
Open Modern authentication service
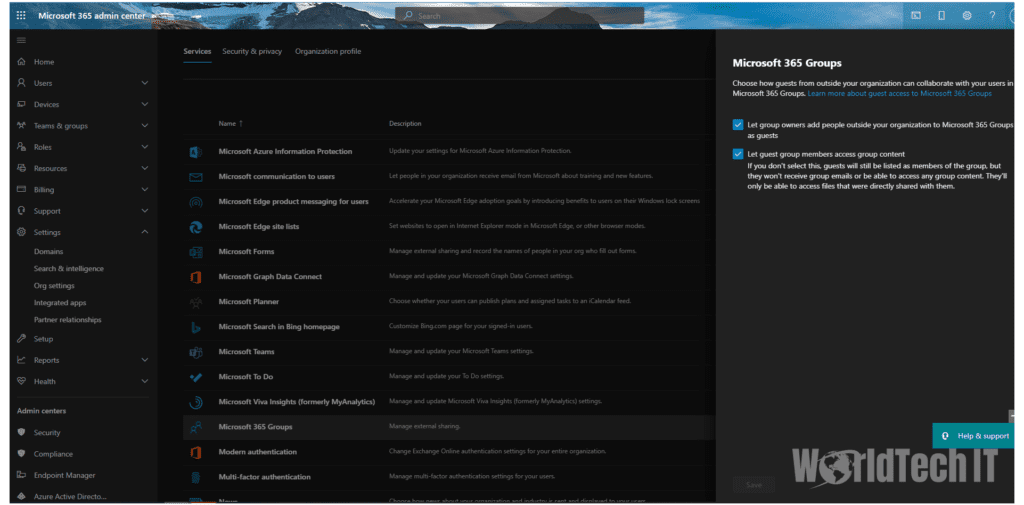[257, 452]
